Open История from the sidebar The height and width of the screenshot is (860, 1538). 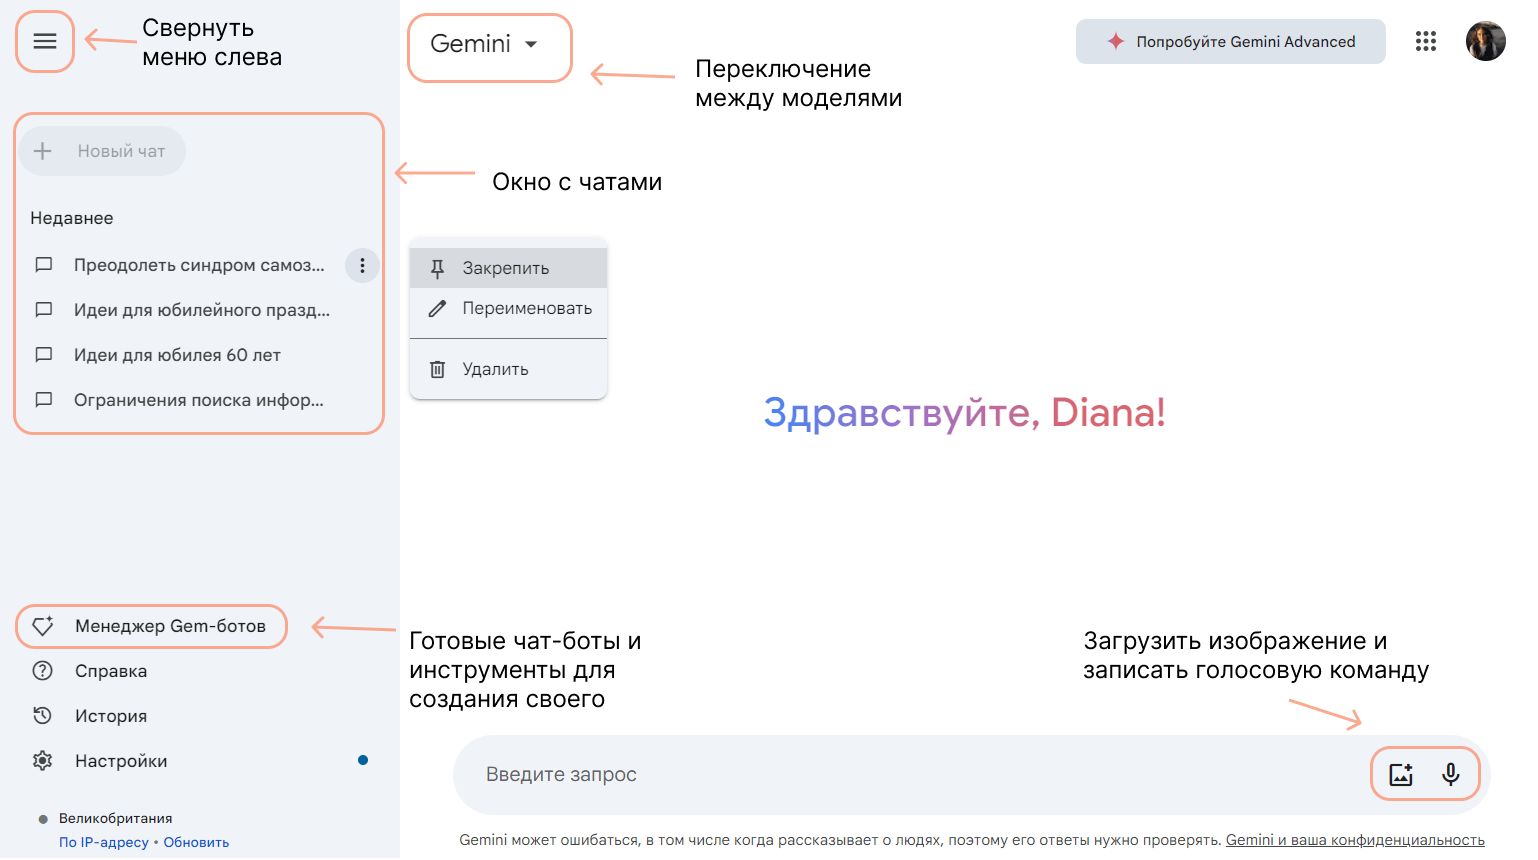coord(110,716)
